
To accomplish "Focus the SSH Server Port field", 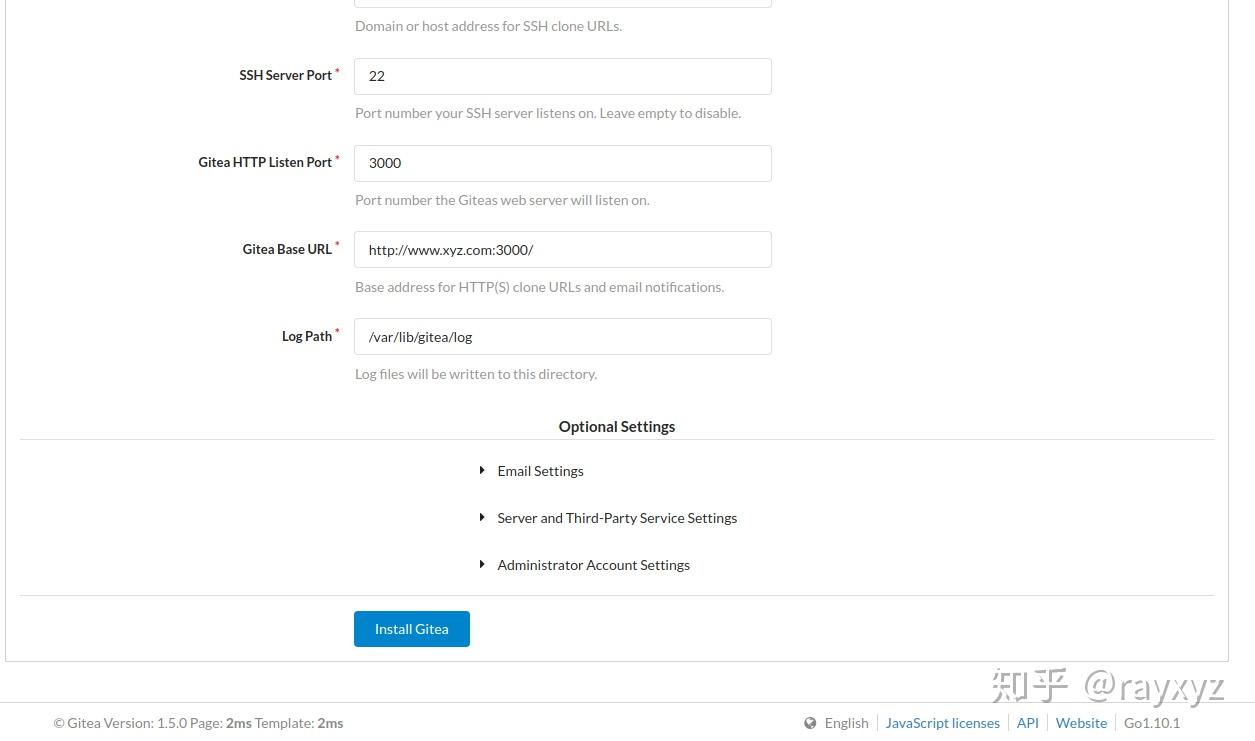I will (x=563, y=76).
